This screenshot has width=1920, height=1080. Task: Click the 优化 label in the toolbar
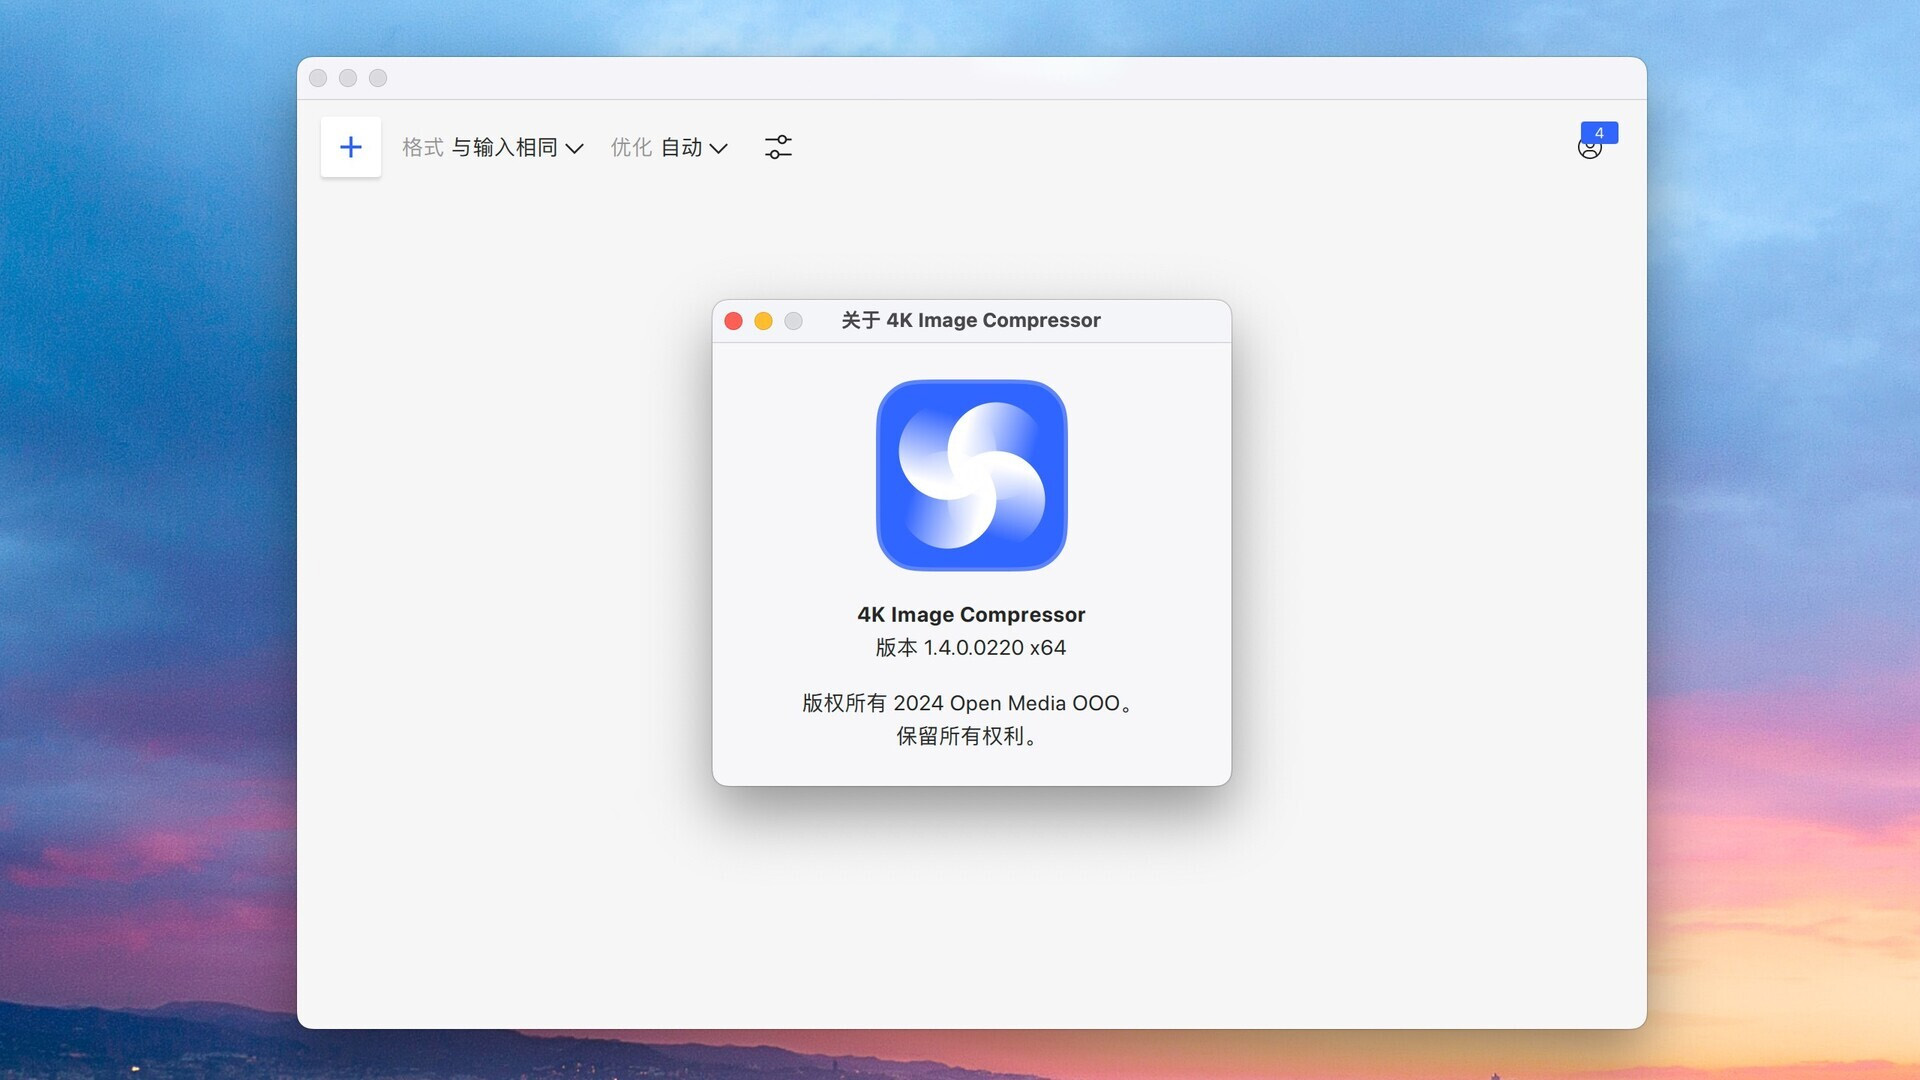(631, 147)
